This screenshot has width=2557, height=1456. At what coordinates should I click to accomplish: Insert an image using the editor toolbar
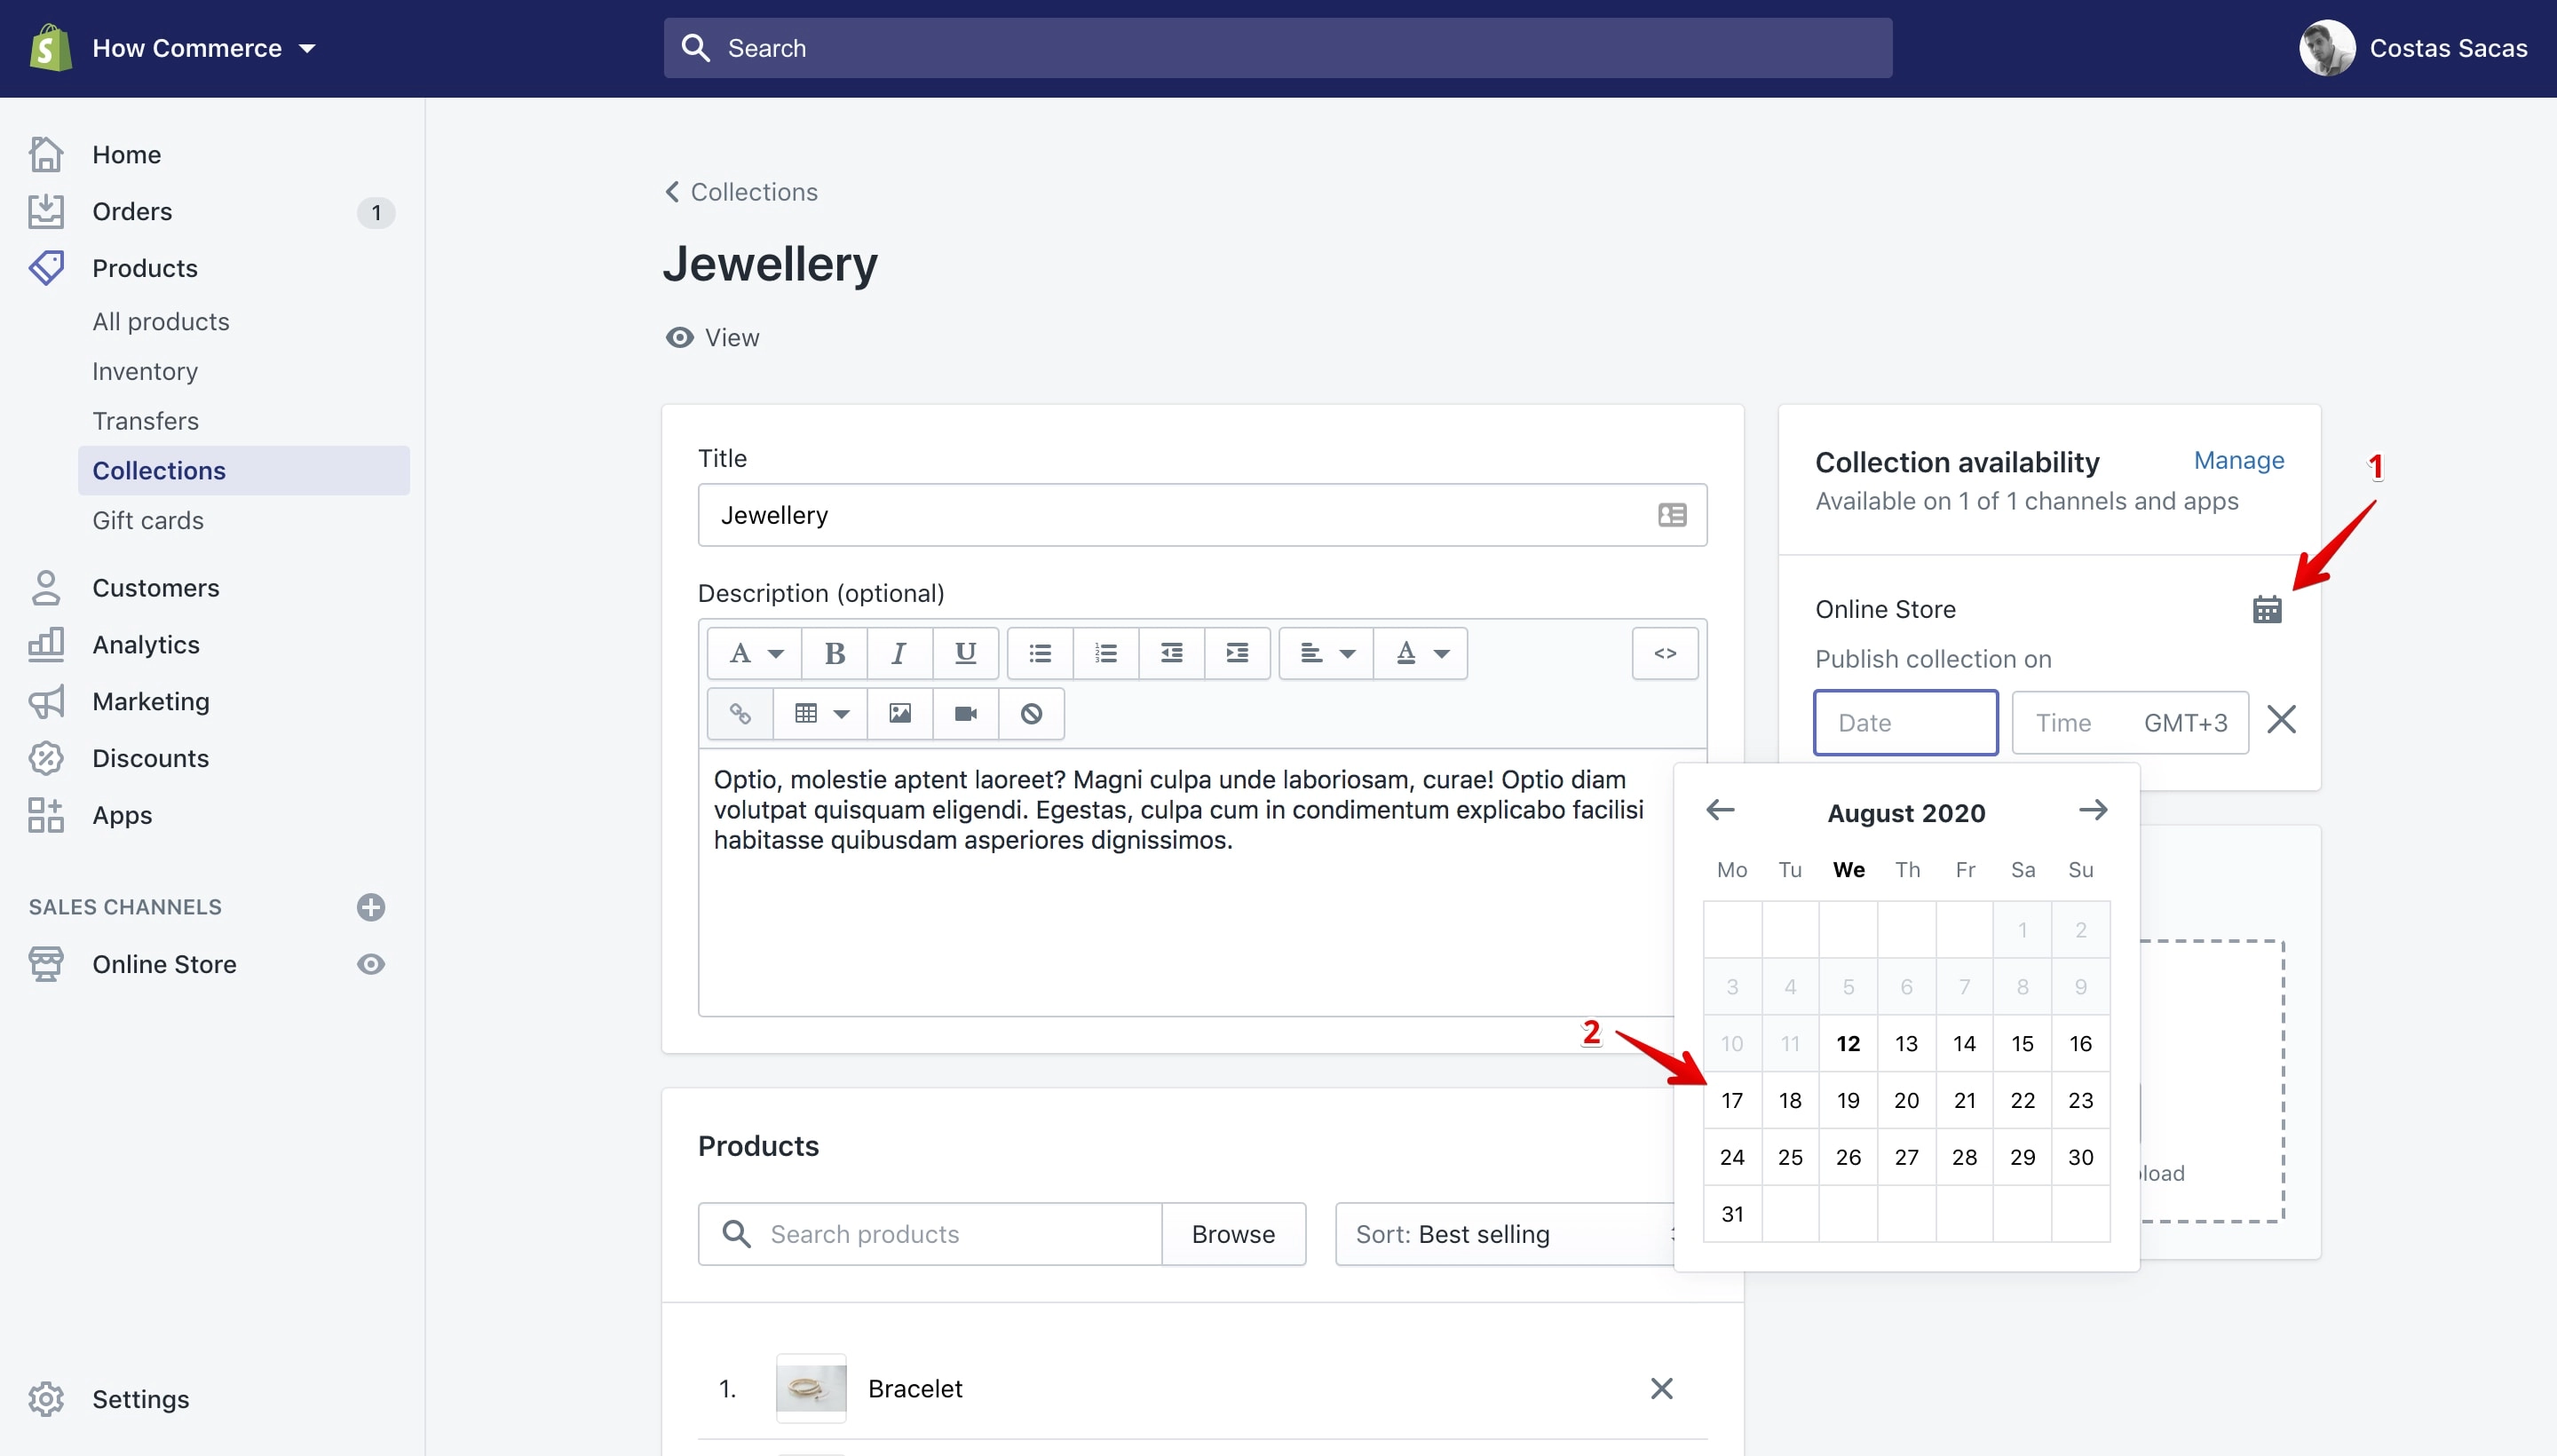click(900, 713)
